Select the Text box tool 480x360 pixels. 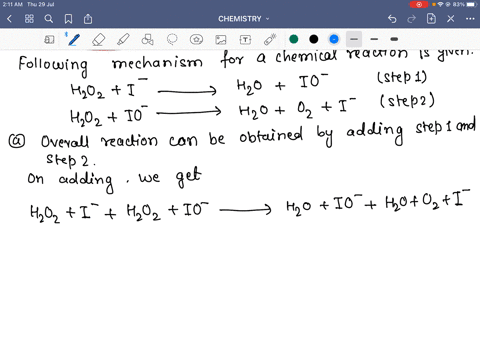[245, 40]
